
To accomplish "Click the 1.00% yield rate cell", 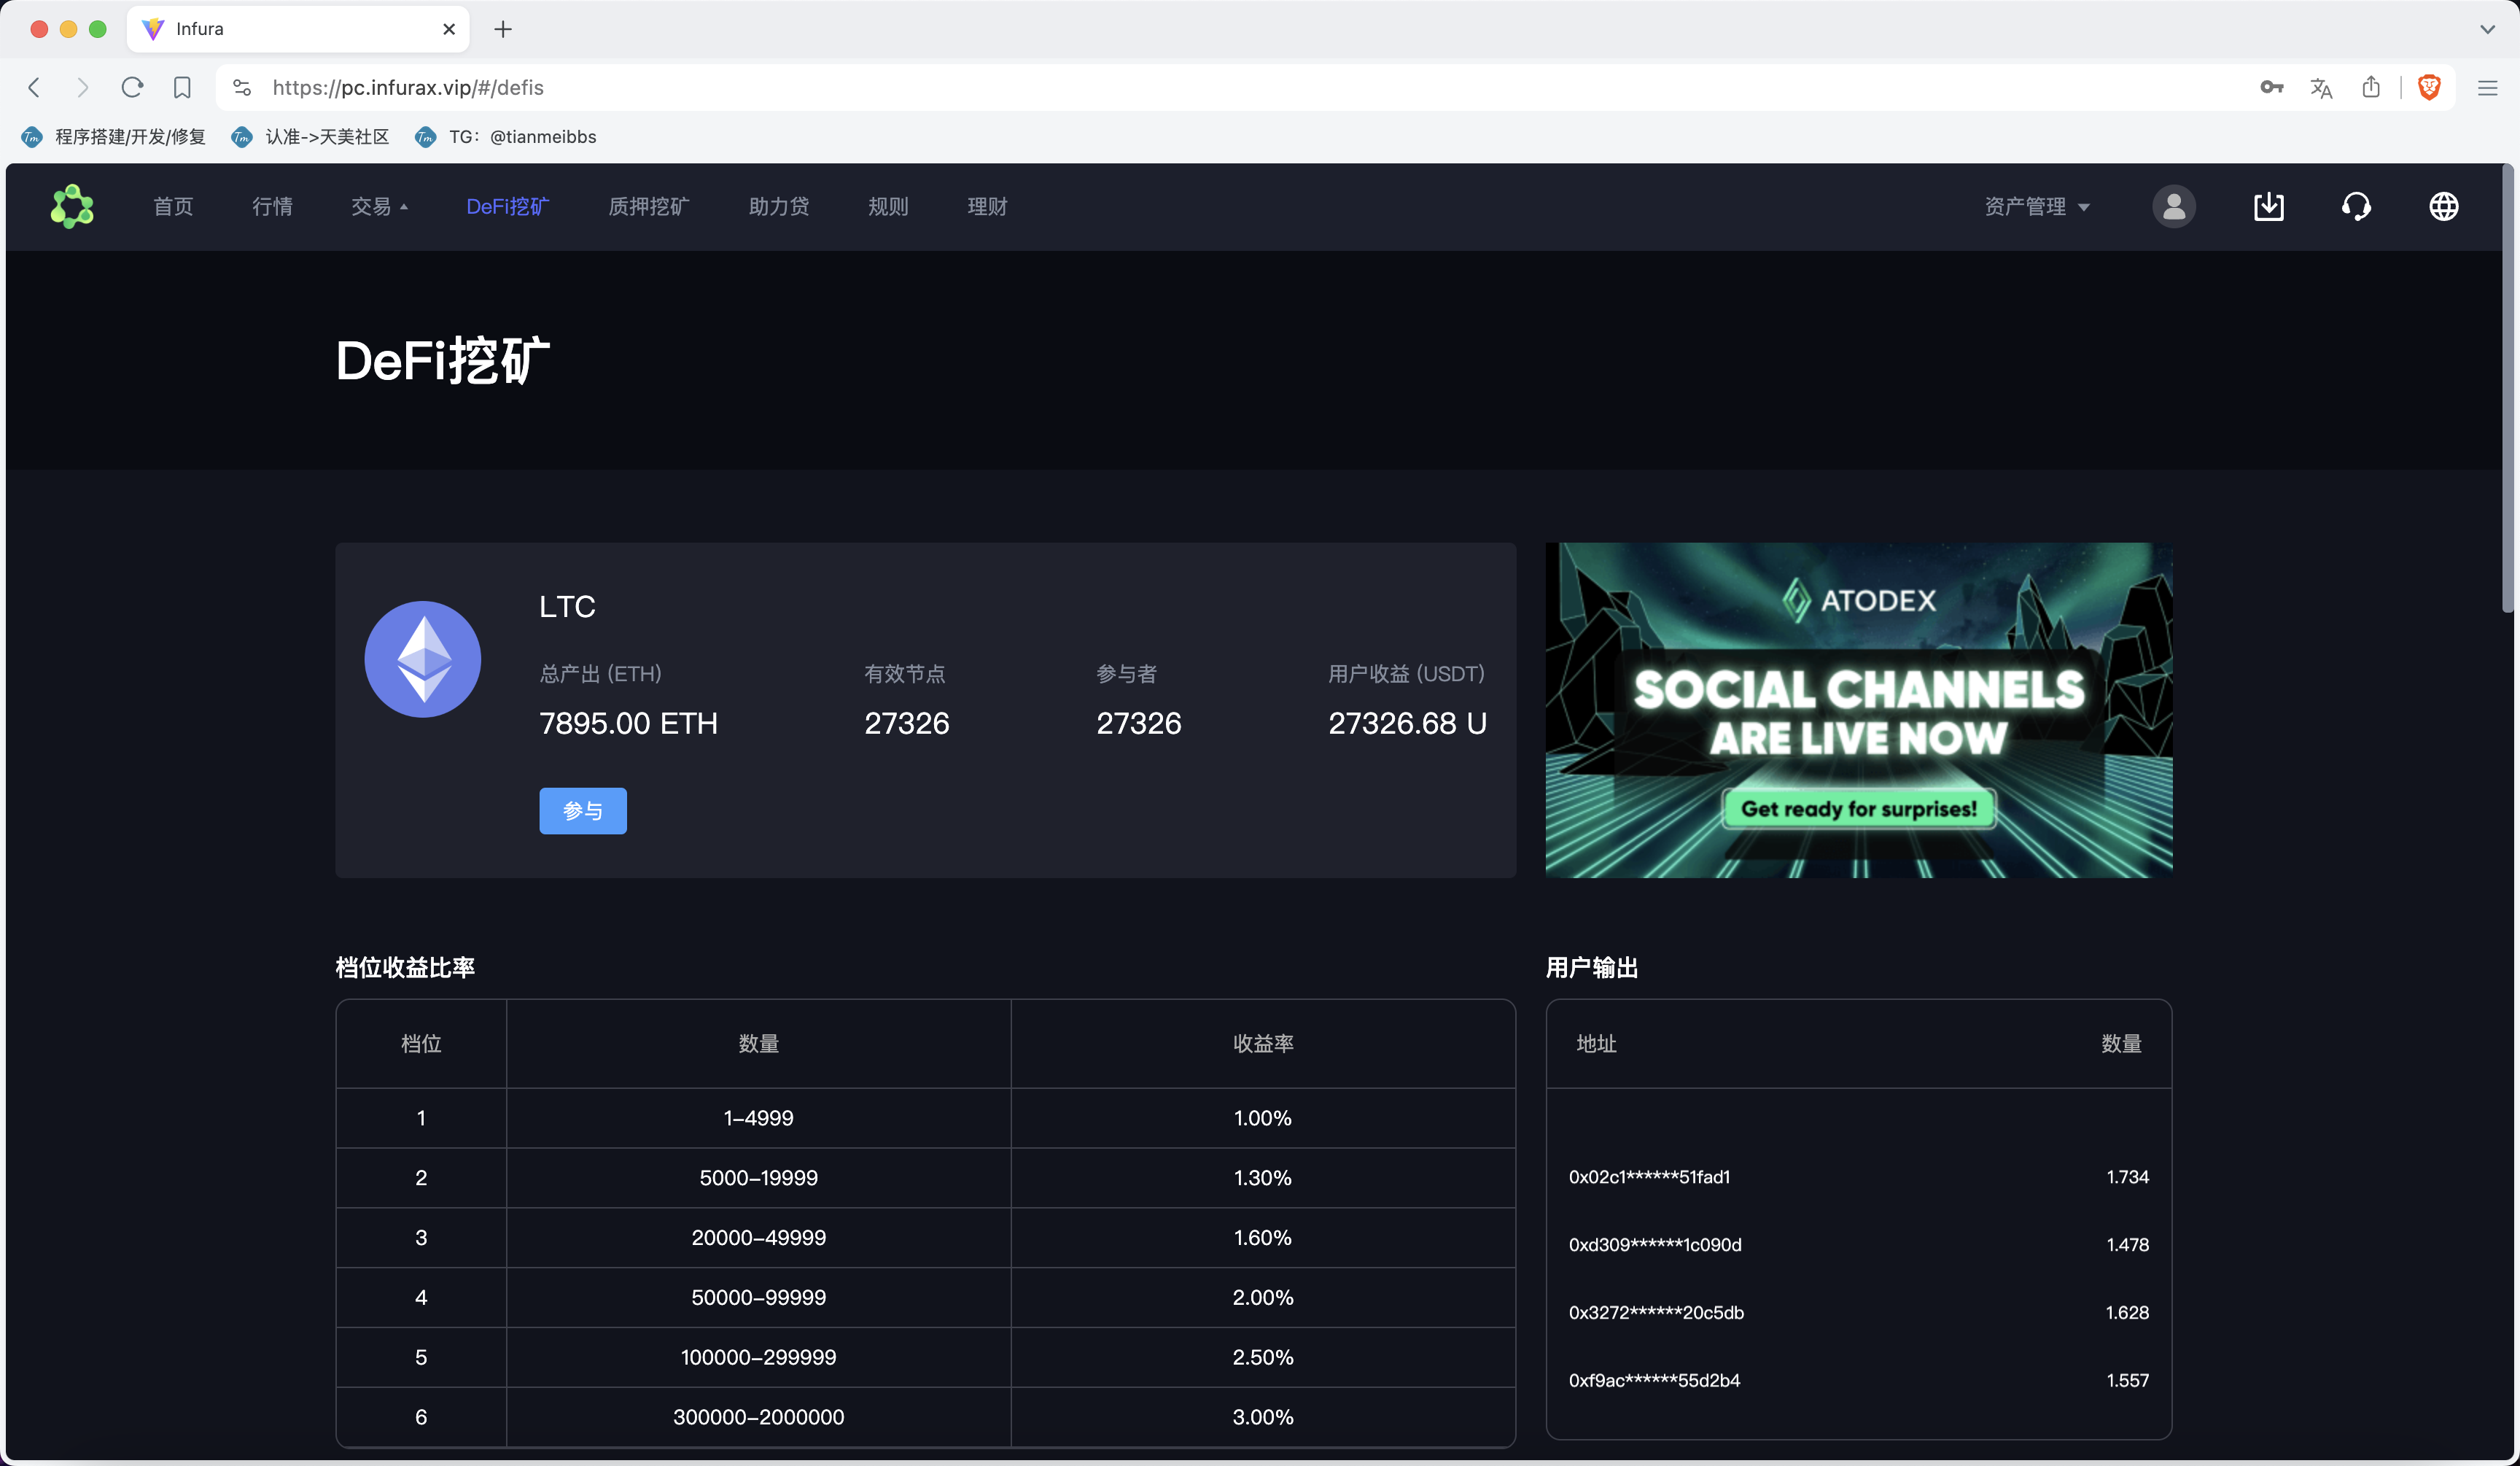I will click(1263, 1118).
